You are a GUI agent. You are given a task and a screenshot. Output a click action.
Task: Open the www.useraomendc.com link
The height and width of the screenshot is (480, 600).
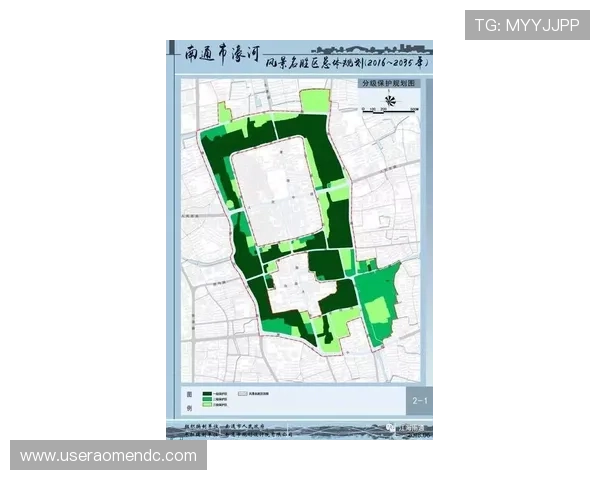pyautogui.click(x=108, y=456)
